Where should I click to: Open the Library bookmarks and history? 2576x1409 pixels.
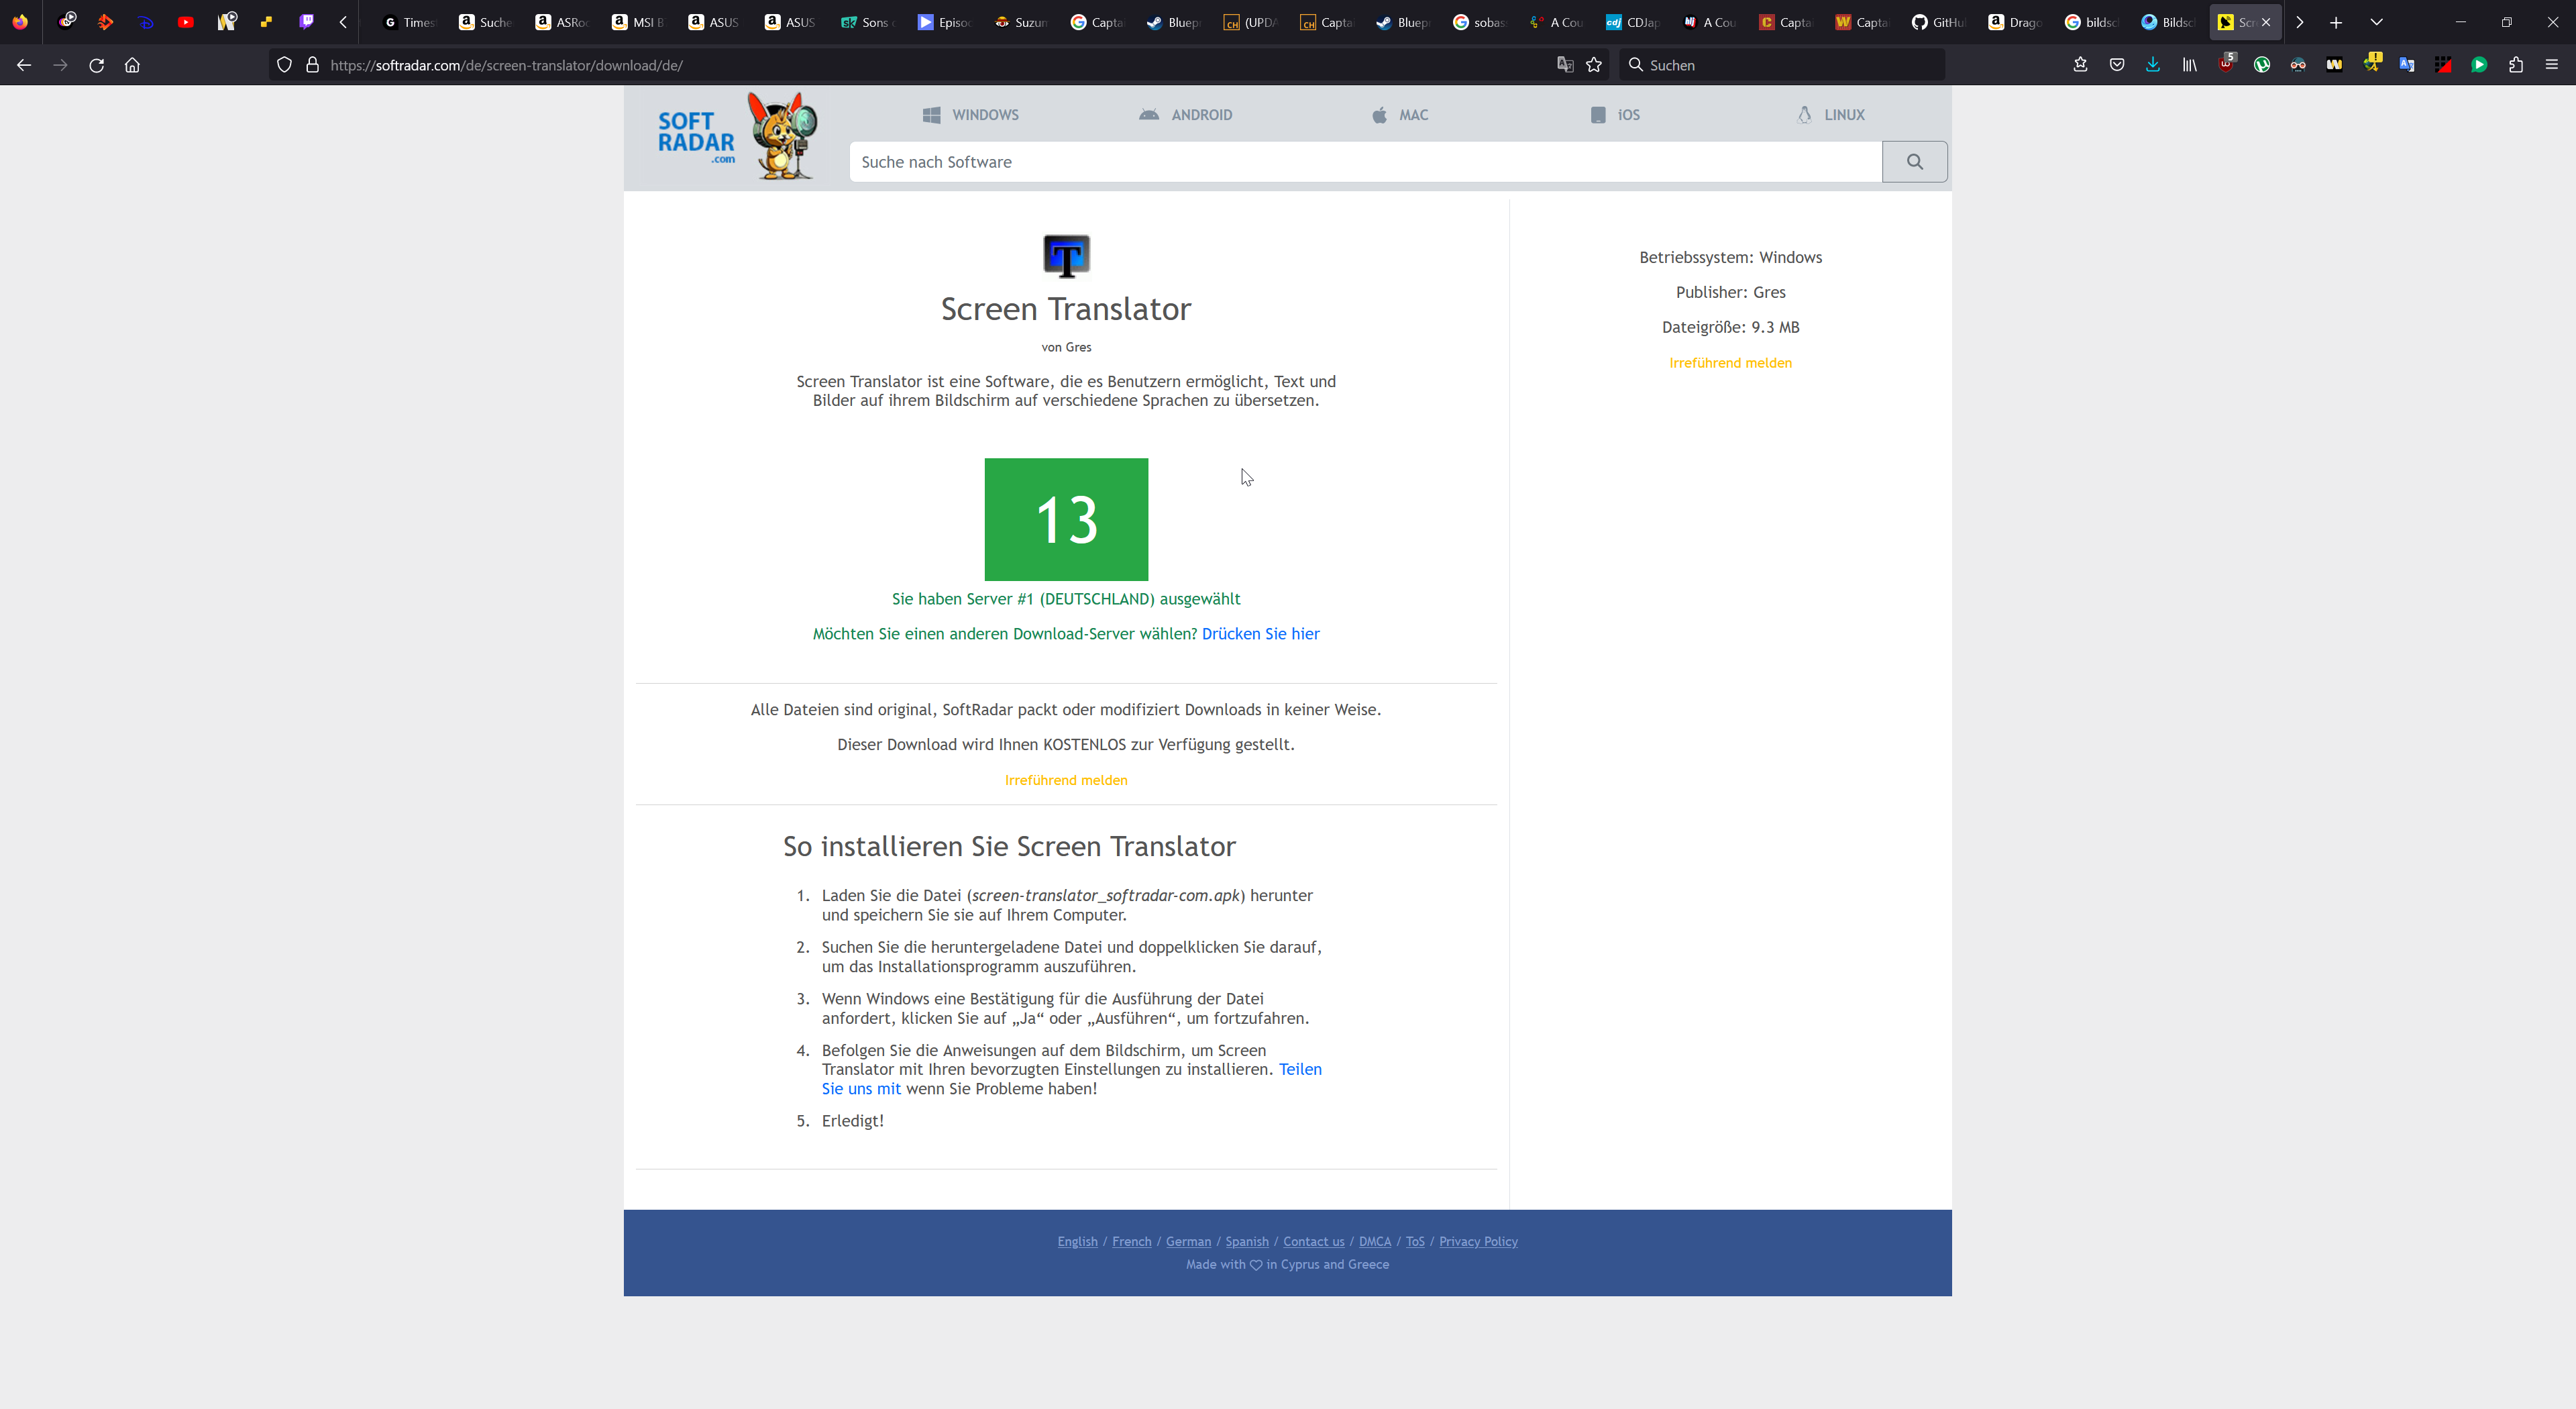(2189, 65)
